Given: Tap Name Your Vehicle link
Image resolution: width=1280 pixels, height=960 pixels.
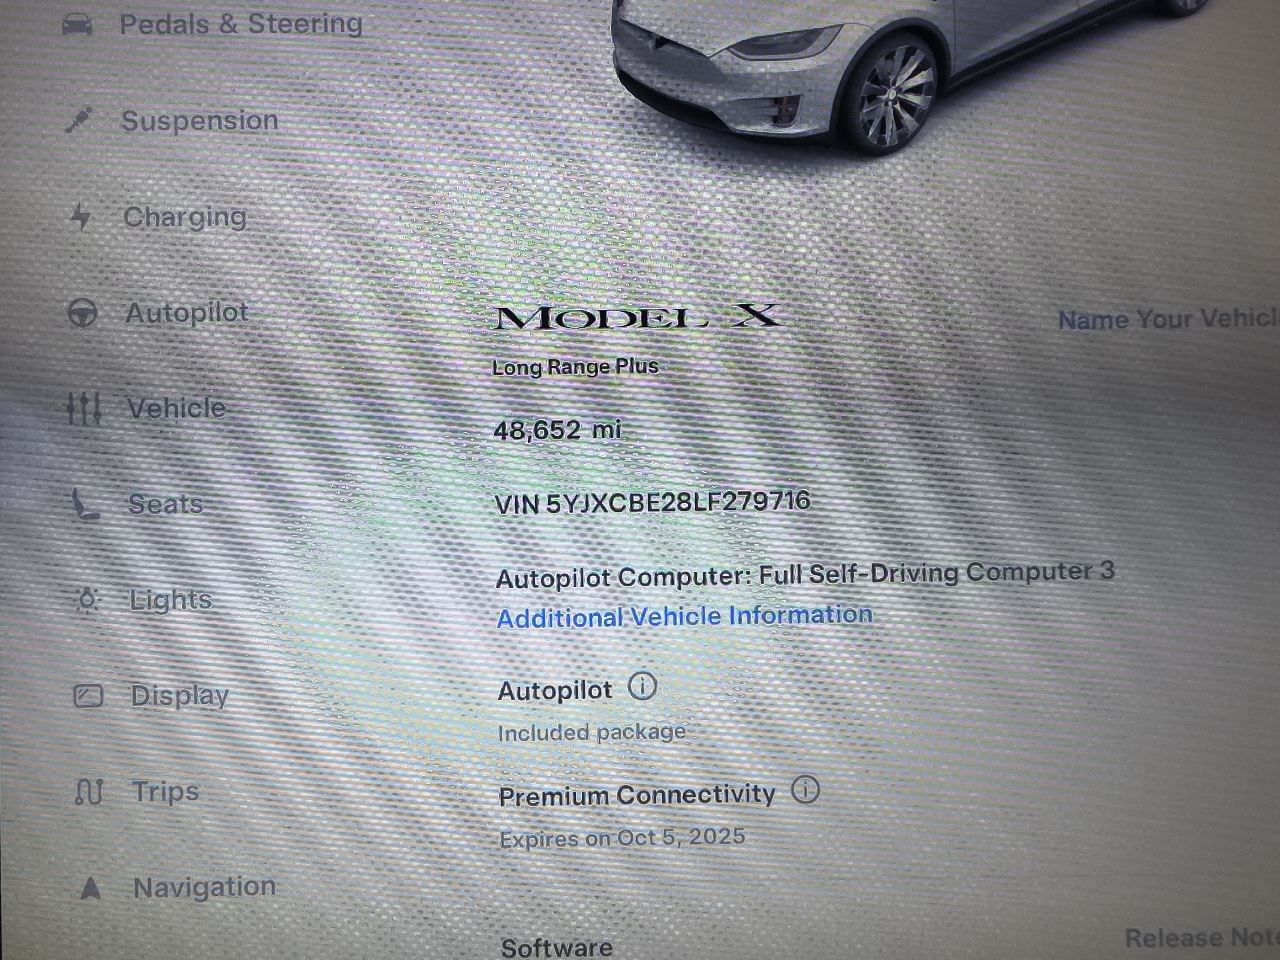Looking at the screenshot, I should point(1168,319).
